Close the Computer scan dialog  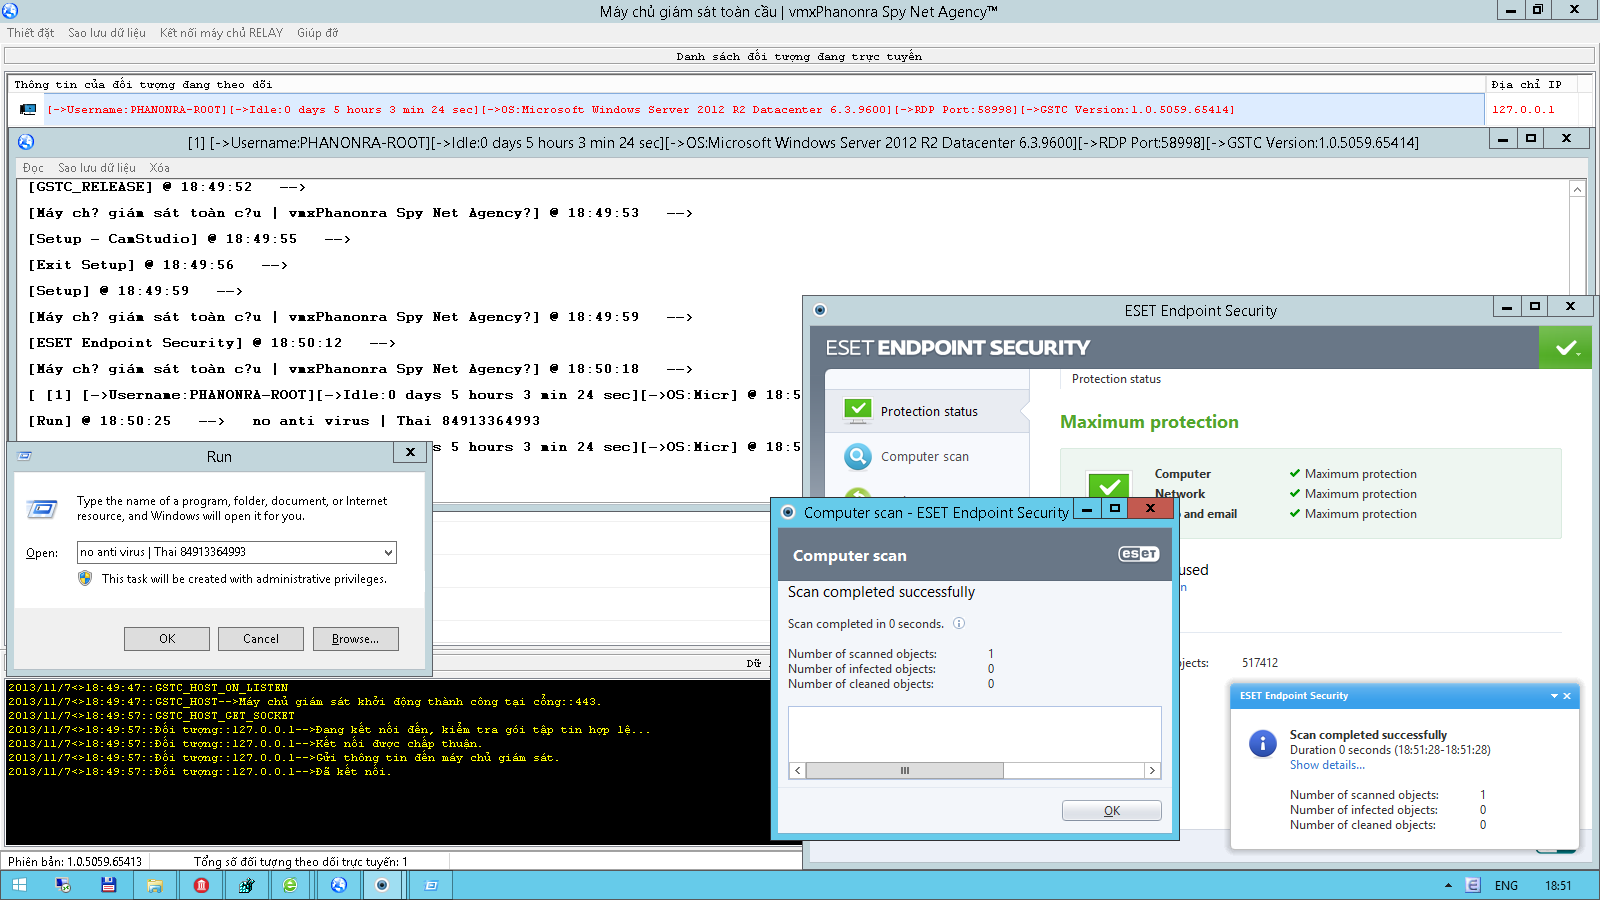tap(1150, 508)
